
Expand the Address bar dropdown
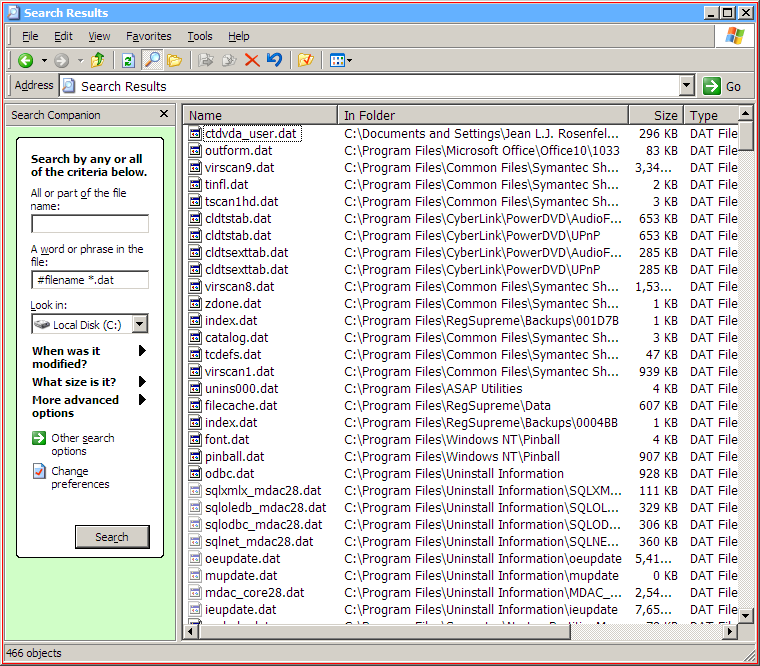tap(686, 86)
